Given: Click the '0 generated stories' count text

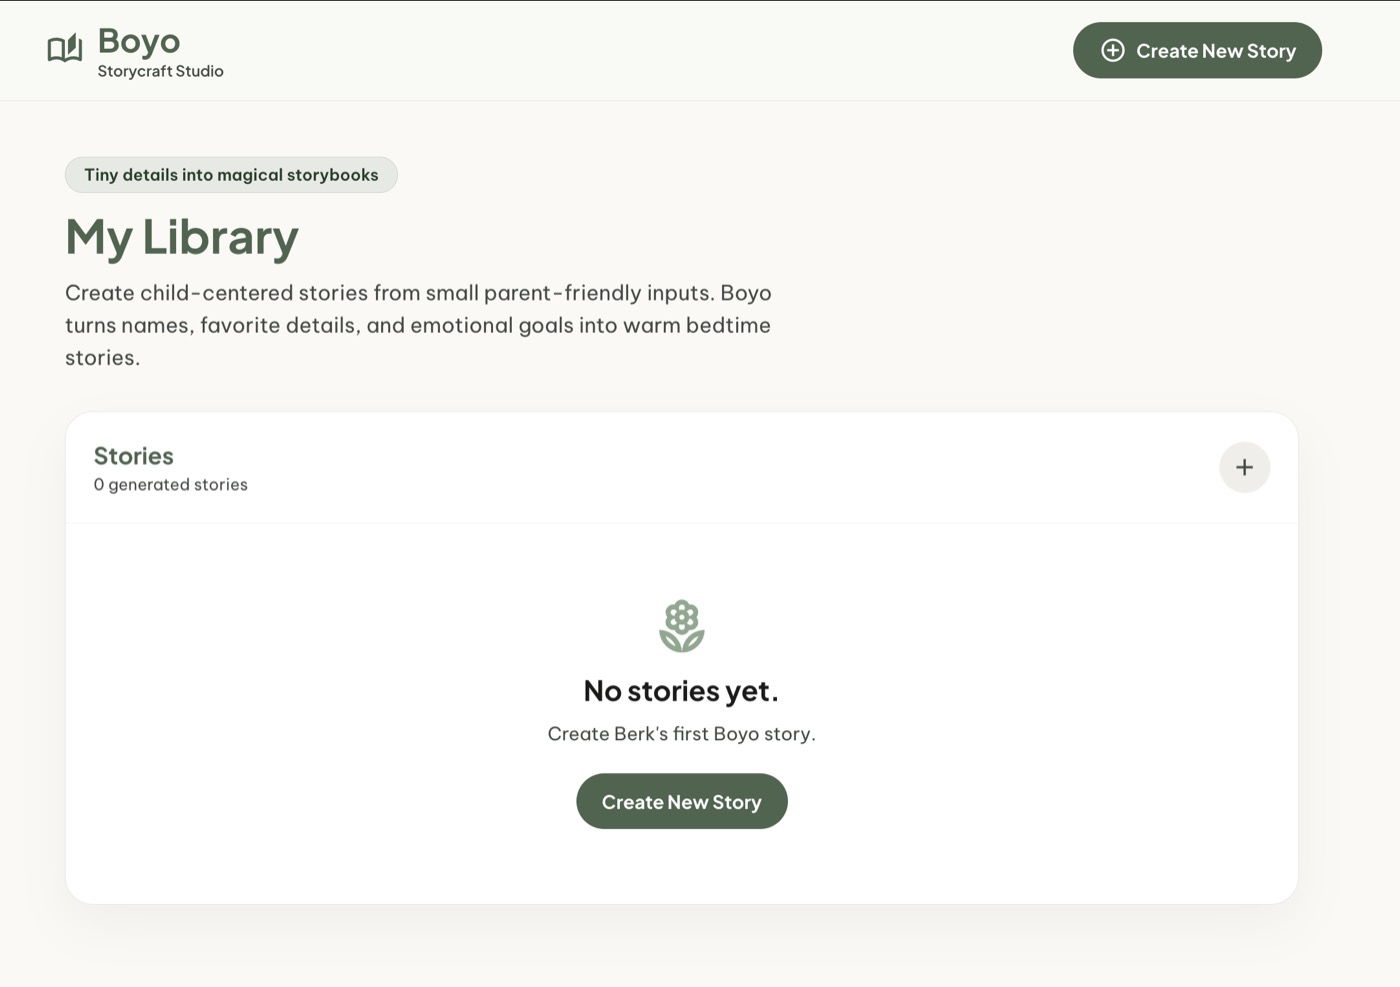Looking at the screenshot, I should click(x=171, y=484).
